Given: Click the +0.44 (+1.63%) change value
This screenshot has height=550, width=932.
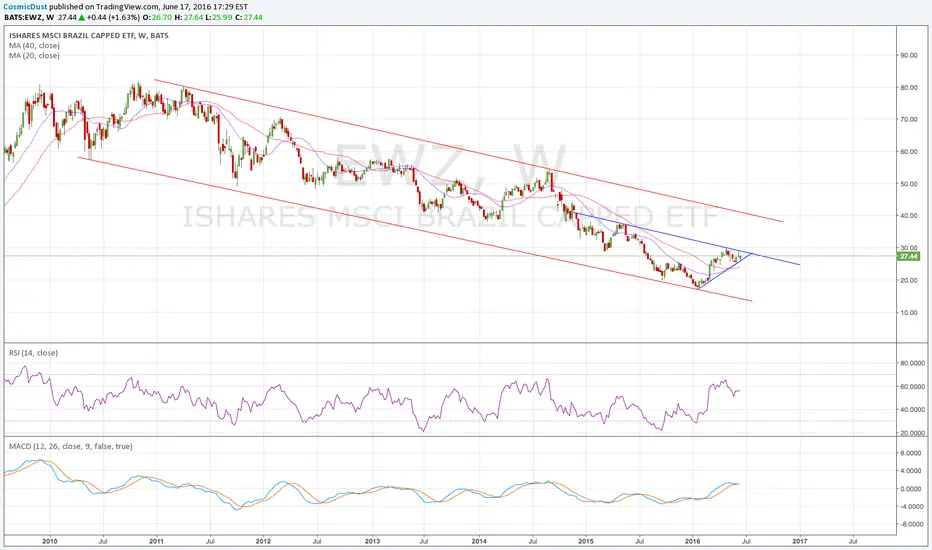Looking at the screenshot, I should pyautogui.click(x=113, y=17).
